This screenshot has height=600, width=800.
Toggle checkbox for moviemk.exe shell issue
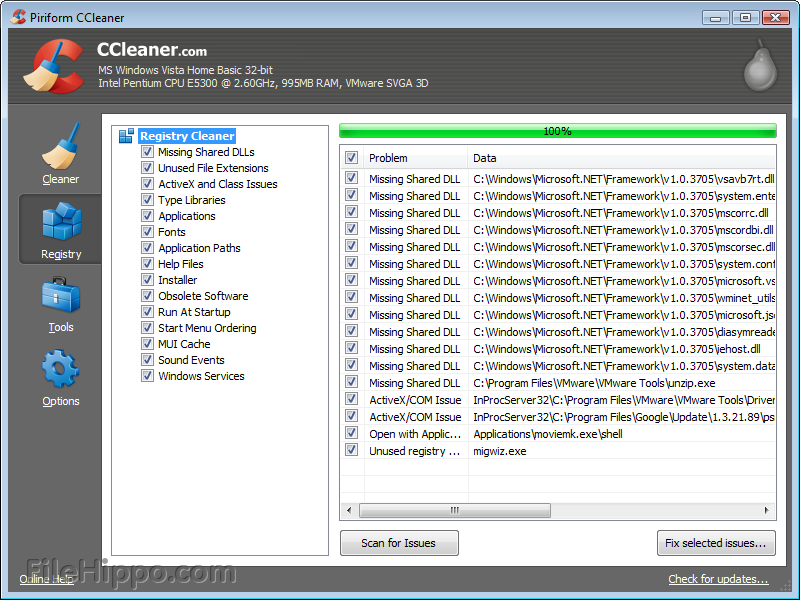(351, 433)
